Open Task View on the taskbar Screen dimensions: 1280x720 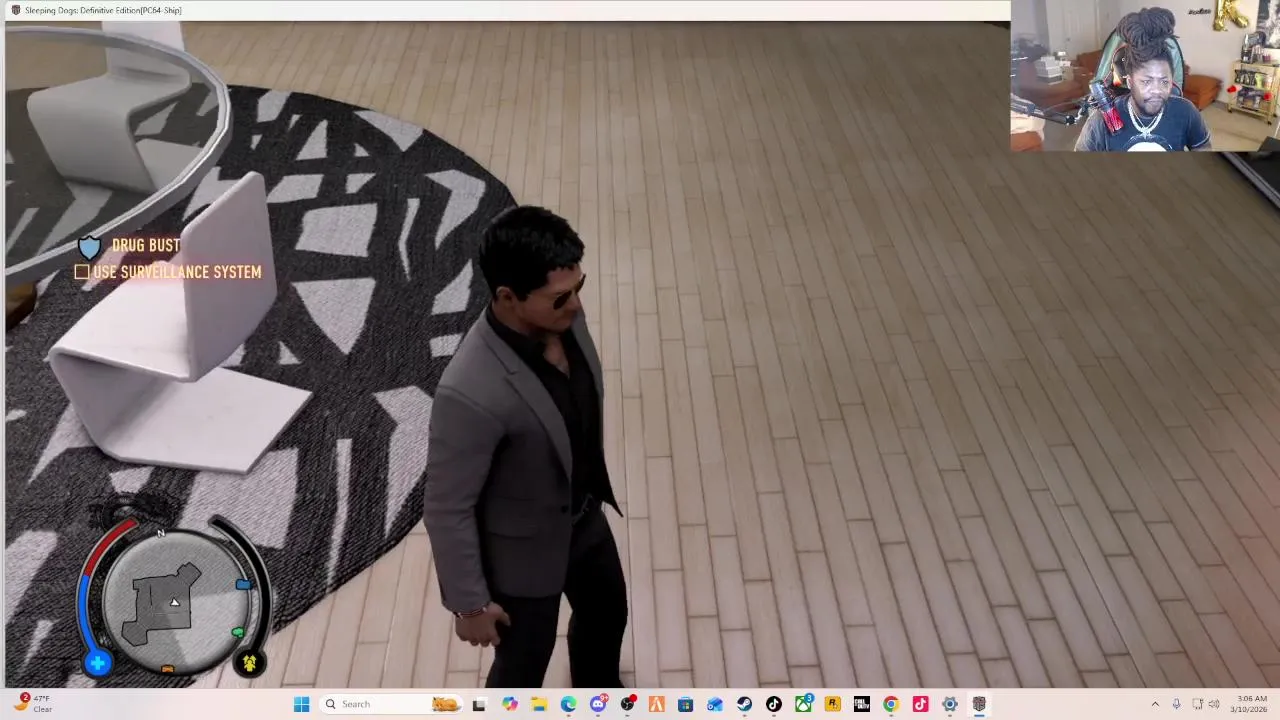479,704
